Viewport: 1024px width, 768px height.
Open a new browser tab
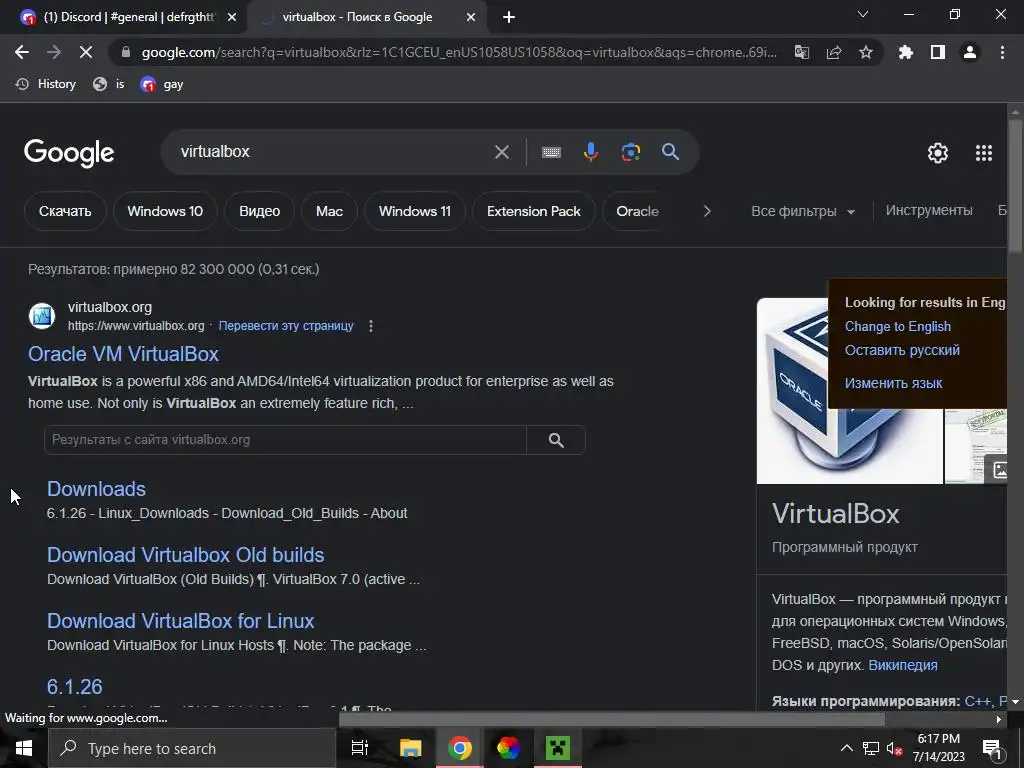(x=509, y=18)
